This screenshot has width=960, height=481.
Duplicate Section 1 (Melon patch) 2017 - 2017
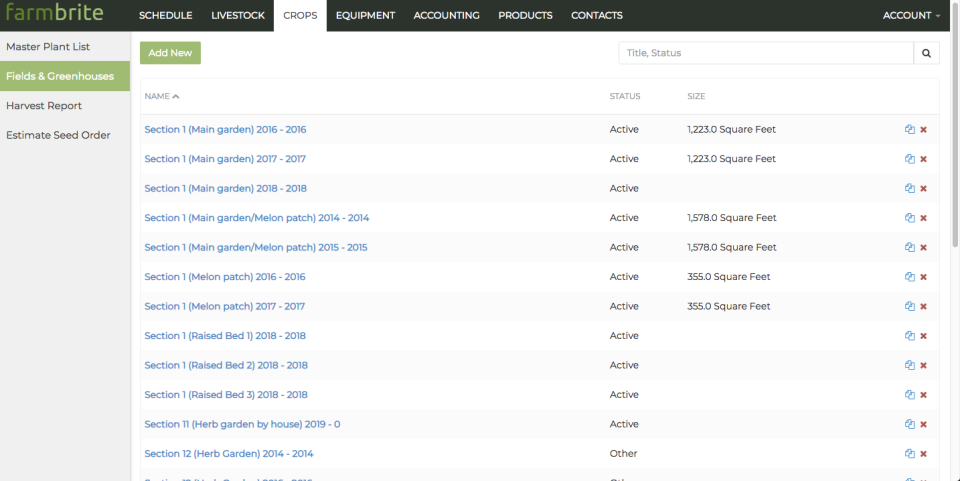coord(910,306)
